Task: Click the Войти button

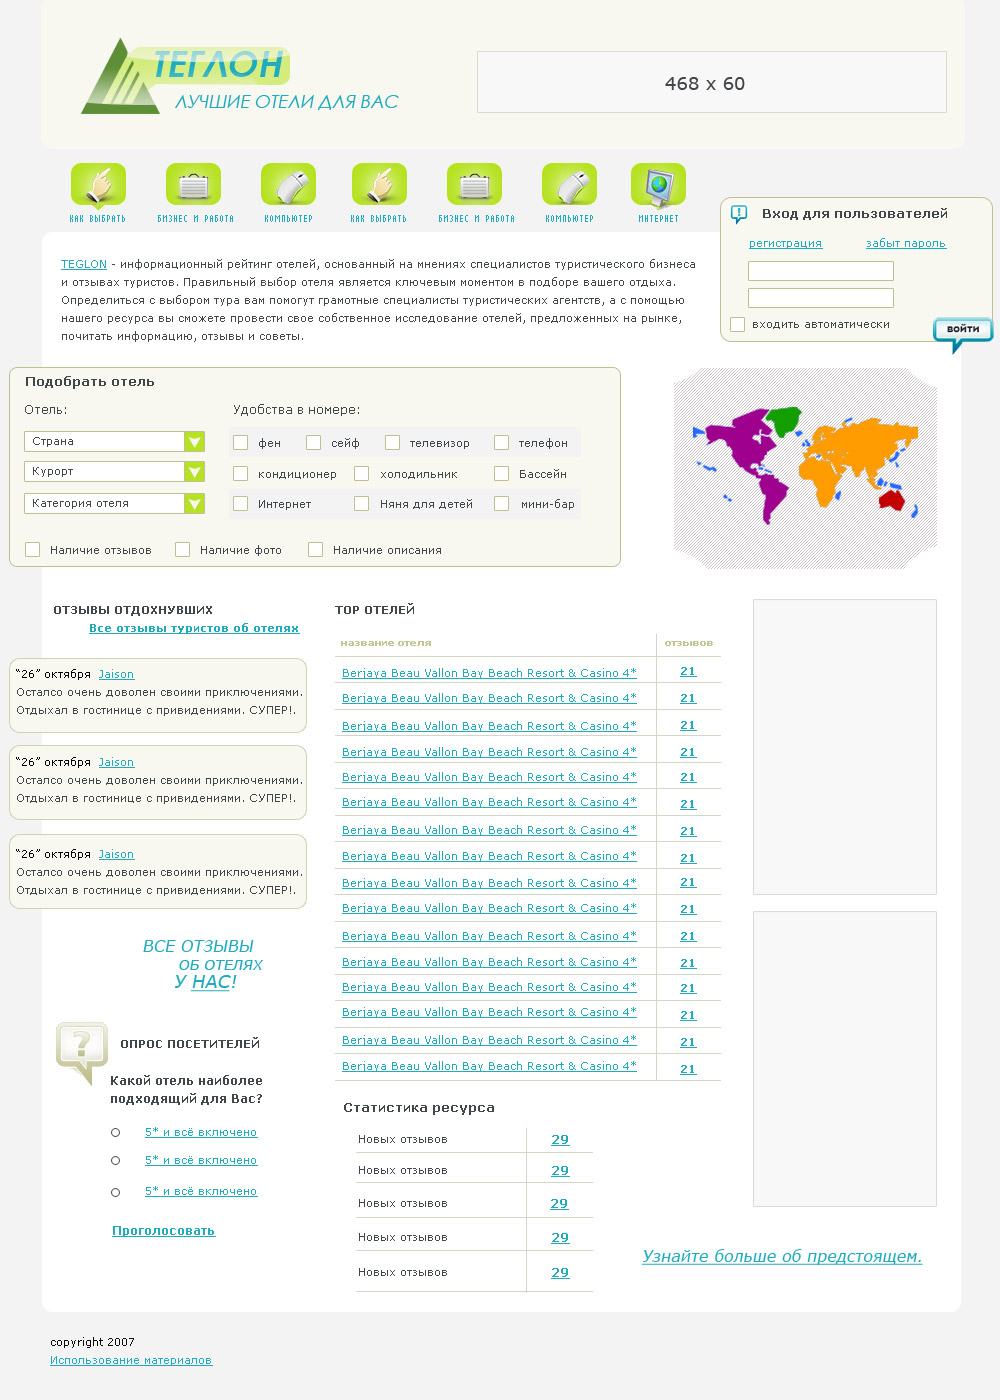Action: pyautogui.click(x=962, y=331)
